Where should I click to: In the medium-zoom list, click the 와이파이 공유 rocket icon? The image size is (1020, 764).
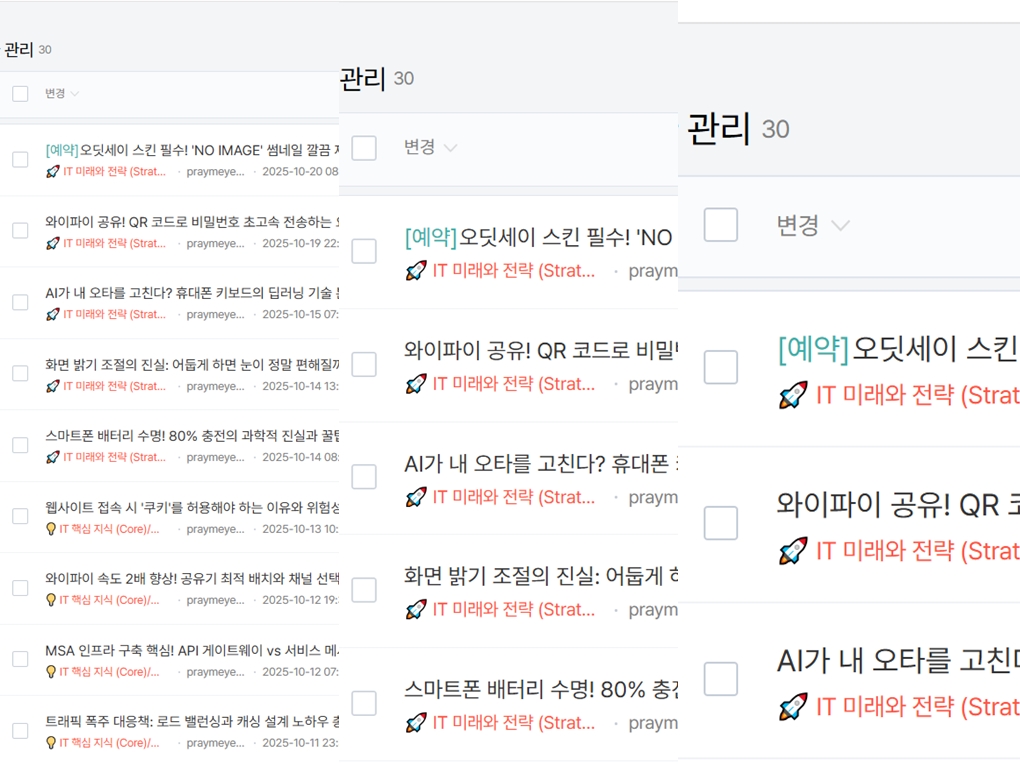(416, 384)
